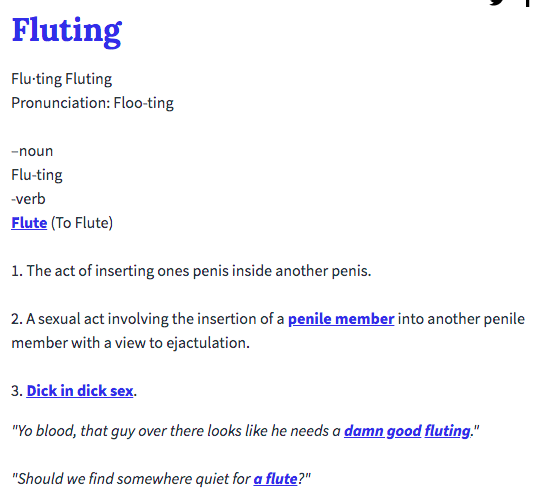The width and height of the screenshot is (535, 500).
Task: Click the -verb label text
Action: tap(28, 199)
